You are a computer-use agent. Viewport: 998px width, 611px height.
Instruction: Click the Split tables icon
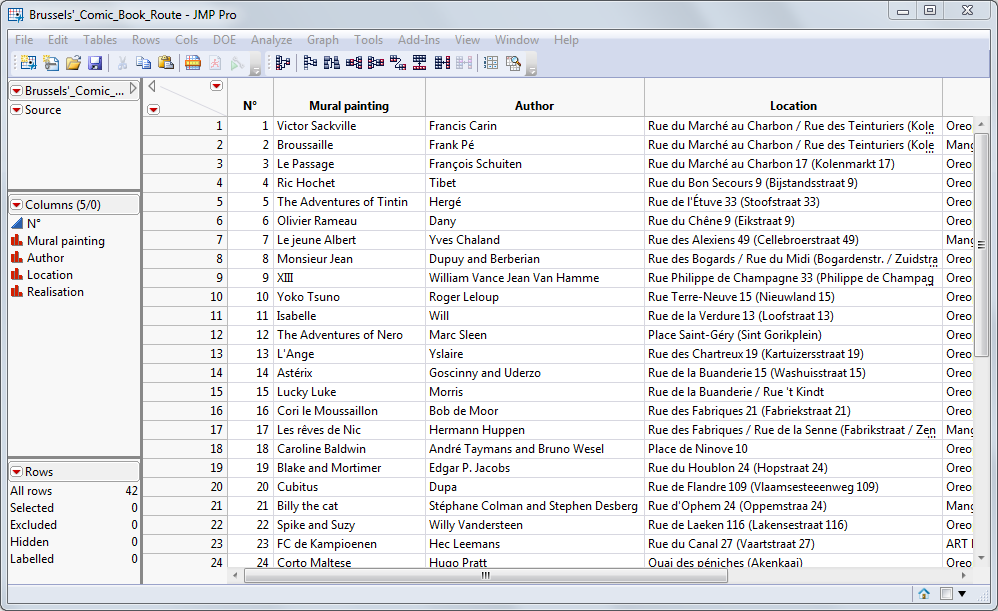click(x=376, y=62)
